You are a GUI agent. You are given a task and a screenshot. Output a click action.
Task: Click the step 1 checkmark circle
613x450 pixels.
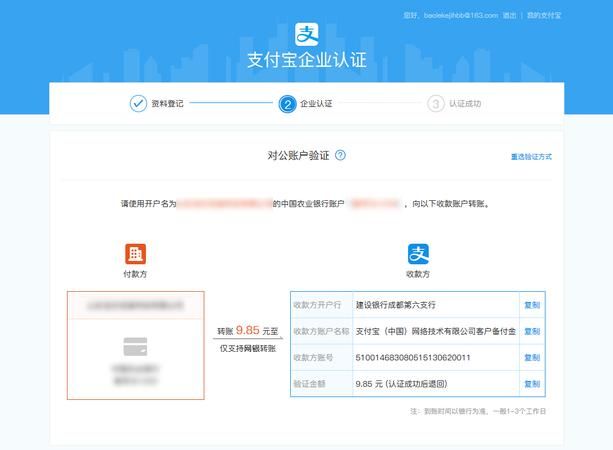138,104
